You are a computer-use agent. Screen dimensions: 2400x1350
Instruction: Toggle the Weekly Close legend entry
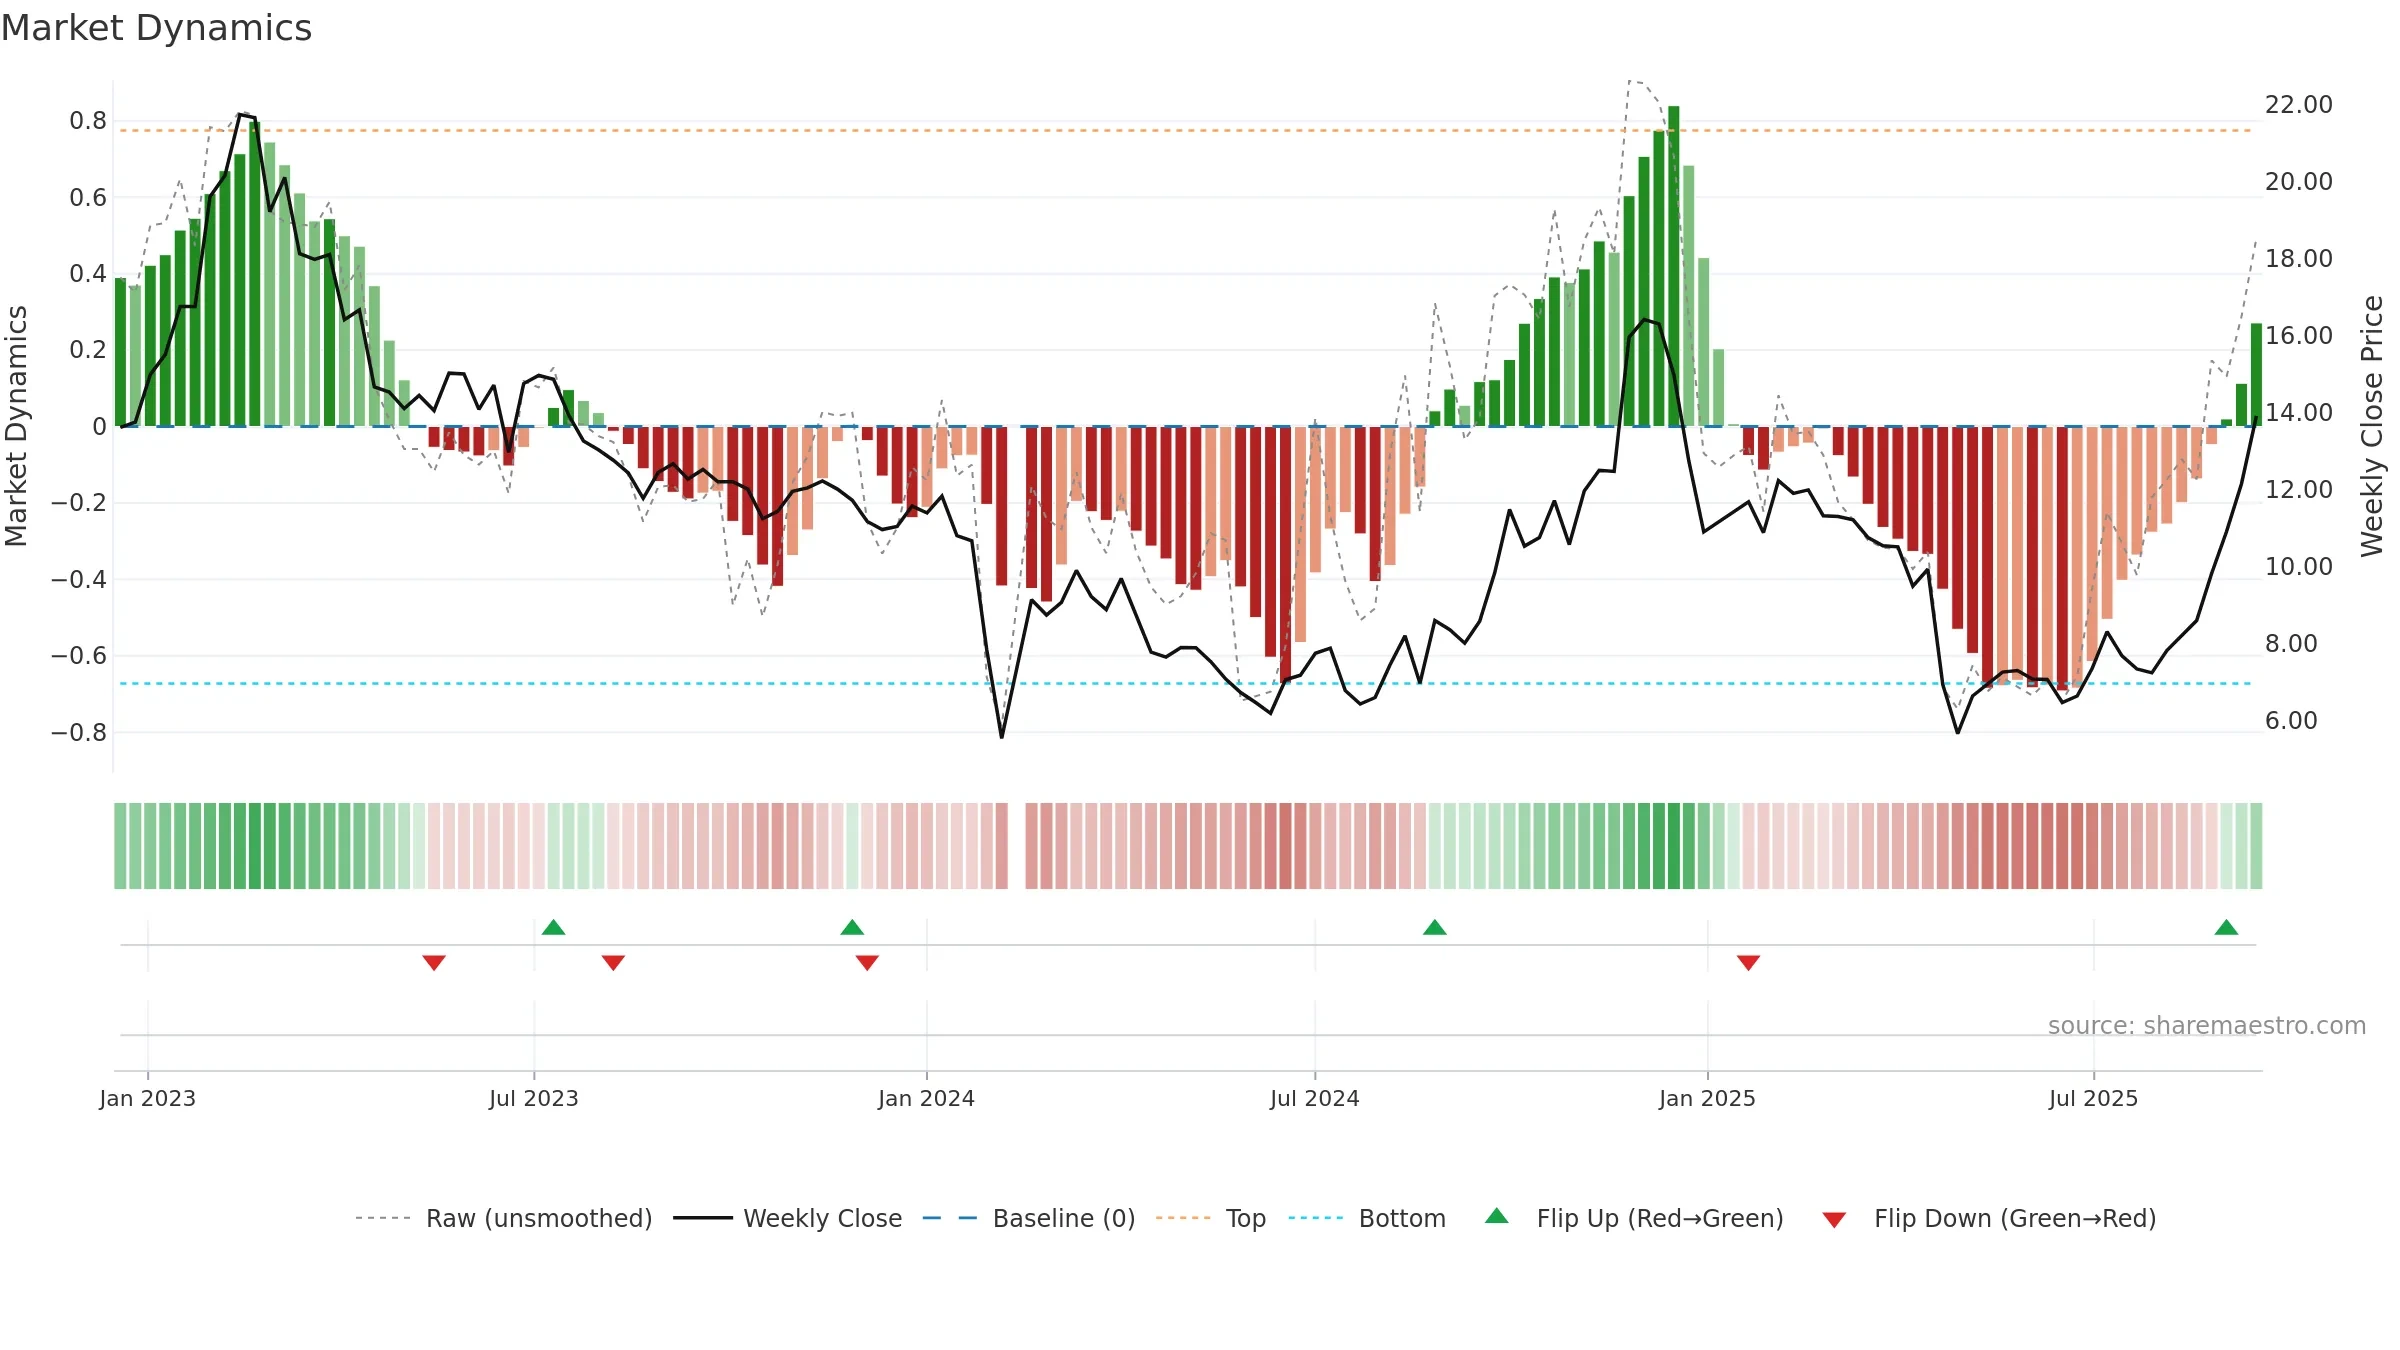tap(788, 1218)
